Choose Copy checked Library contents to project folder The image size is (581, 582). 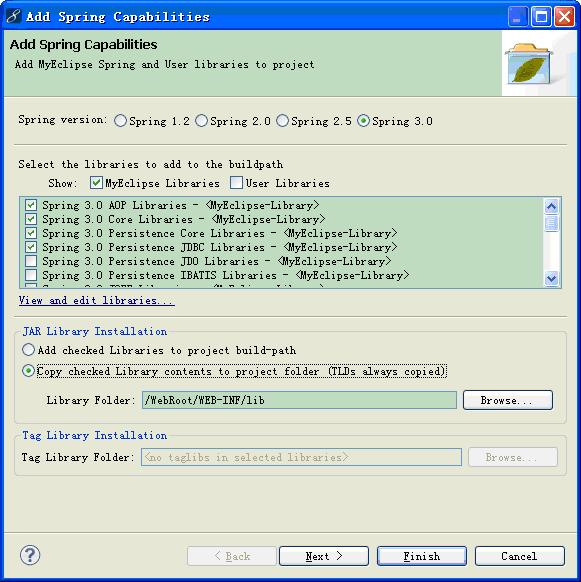tap(28, 371)
